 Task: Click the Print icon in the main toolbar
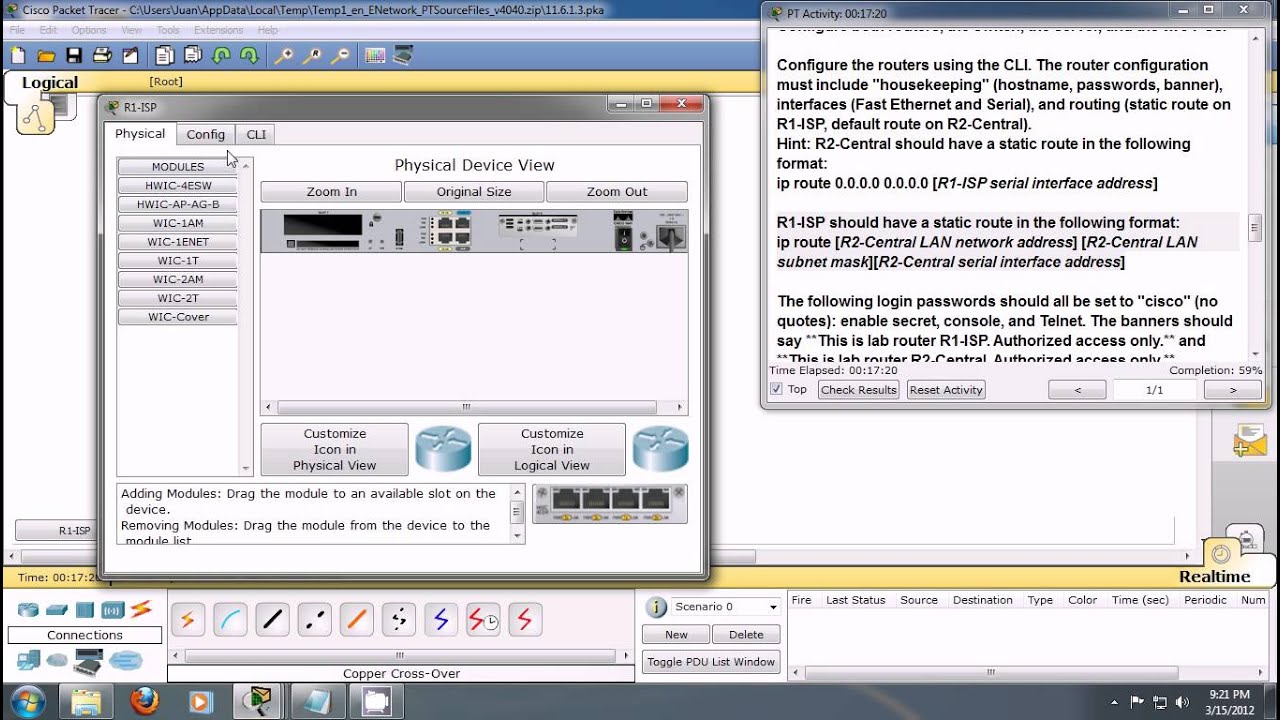pyautogui.click(x=101, y=56)
